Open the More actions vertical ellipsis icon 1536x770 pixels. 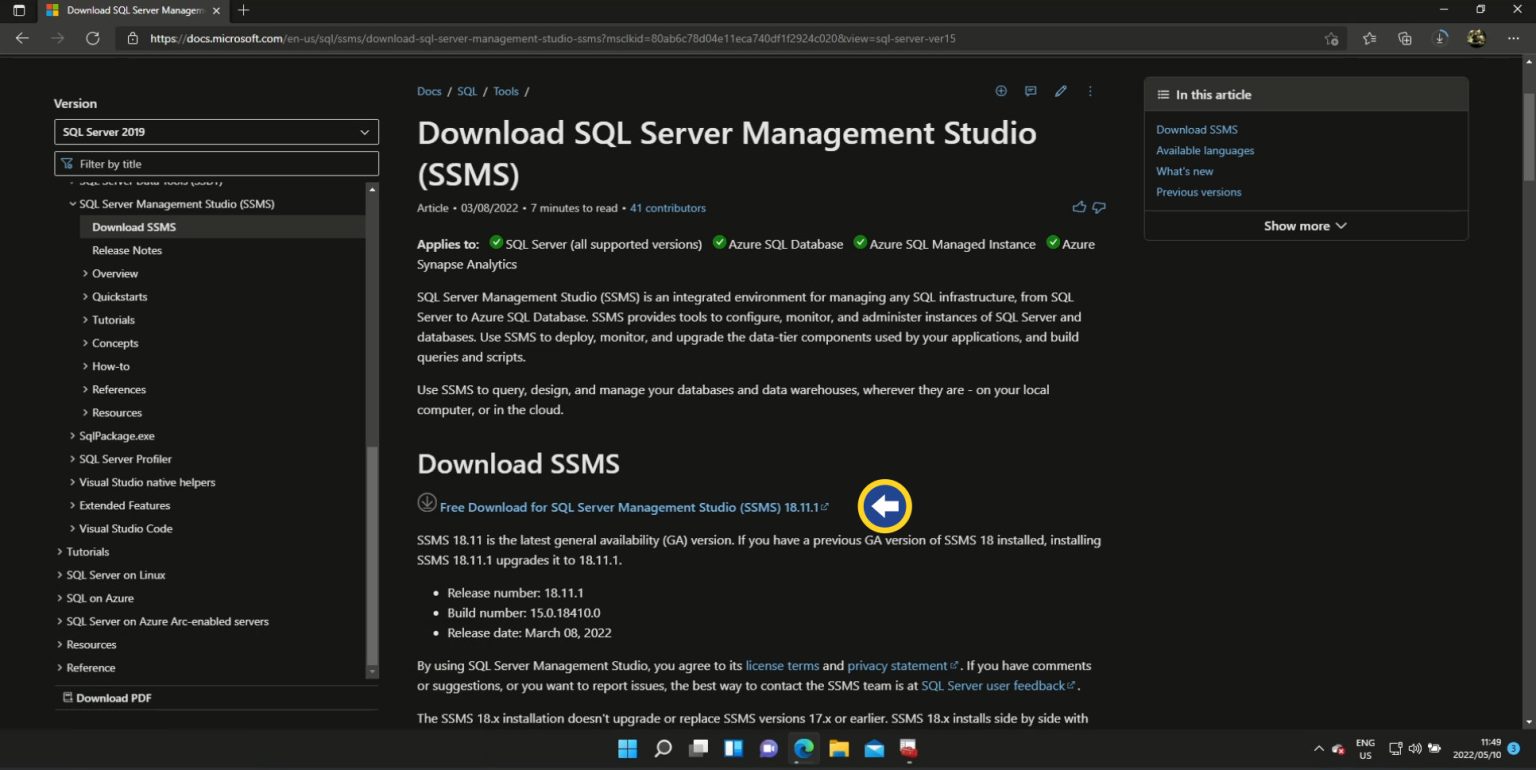[1090, 91]
